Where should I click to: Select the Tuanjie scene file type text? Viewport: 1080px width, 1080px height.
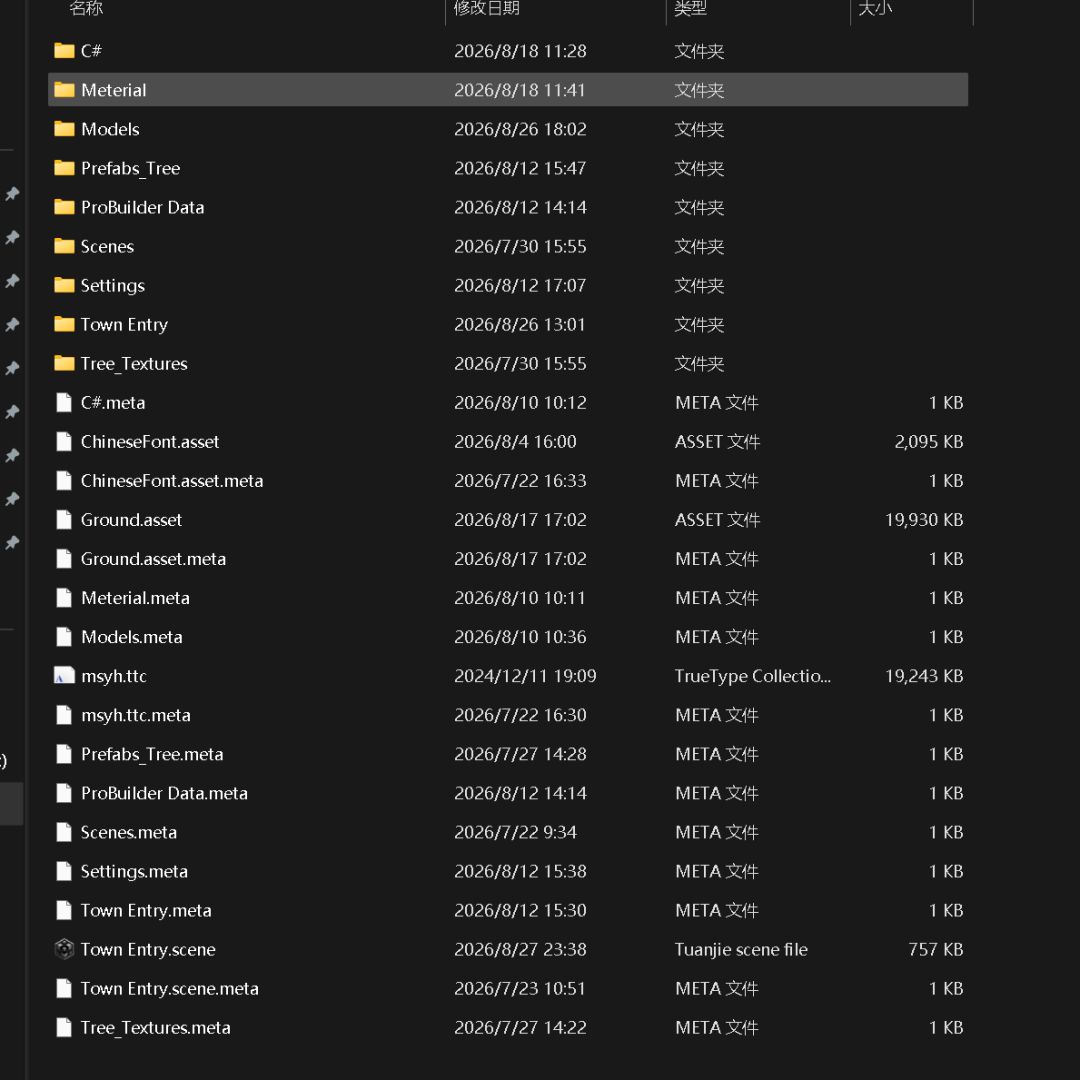[x=741, y=949]
